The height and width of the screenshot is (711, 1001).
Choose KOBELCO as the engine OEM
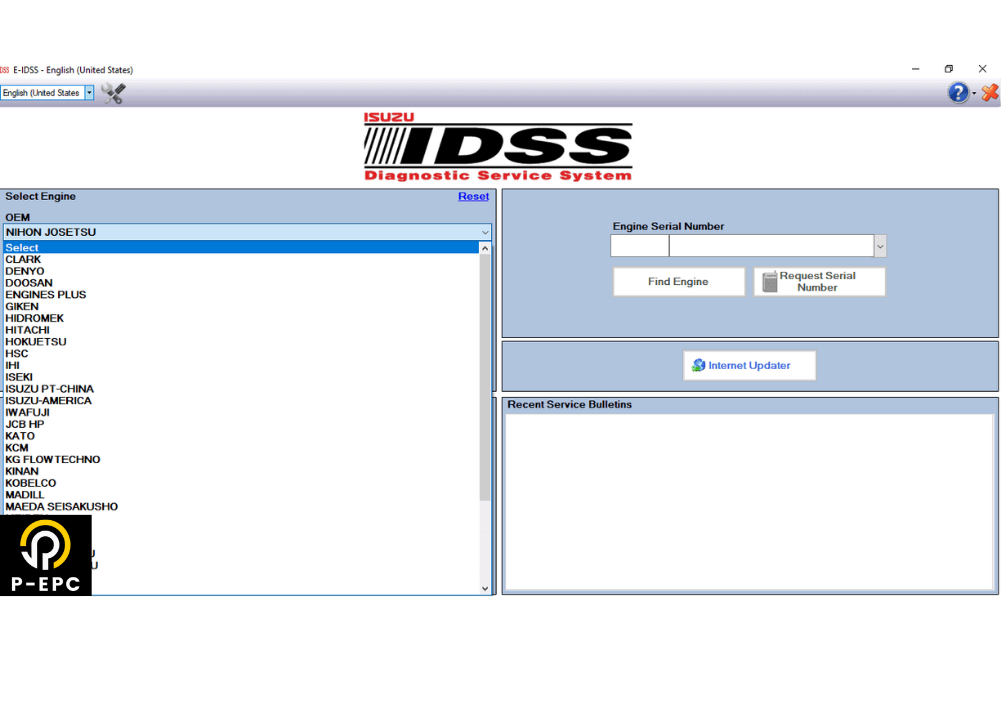click(31, 483)
